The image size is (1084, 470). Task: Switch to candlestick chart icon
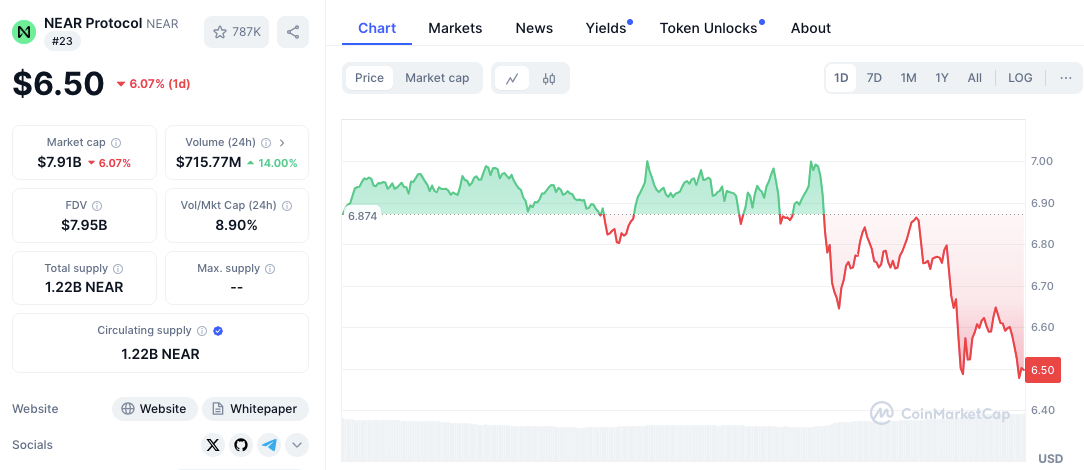[x=549, y=78]
